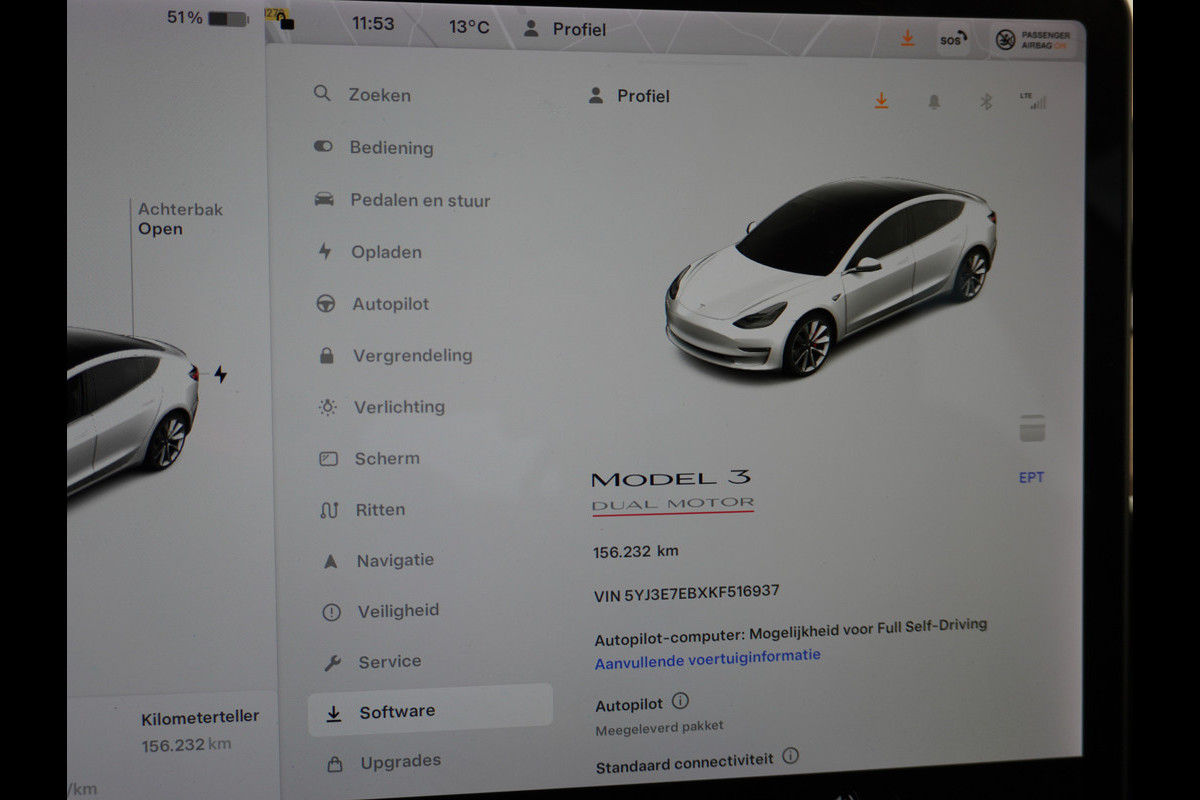1200x800 pixels.
Task: Tap the Achterbak Open trunk control
Action: pos(180,219)
